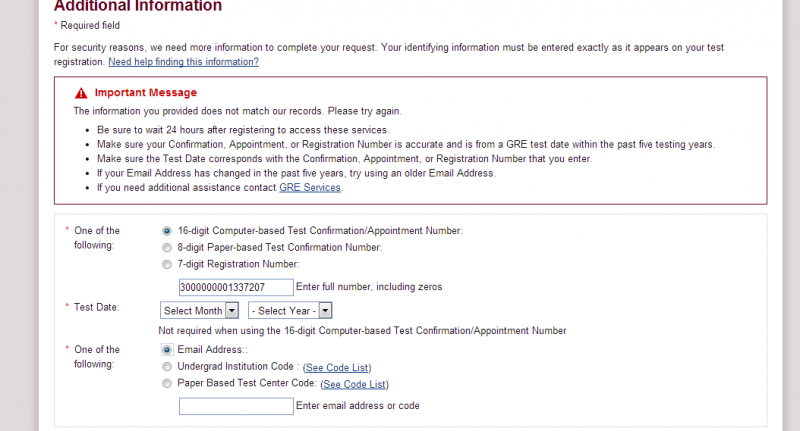
Task: Follow the GRE Services link
Action: [310, 188]
